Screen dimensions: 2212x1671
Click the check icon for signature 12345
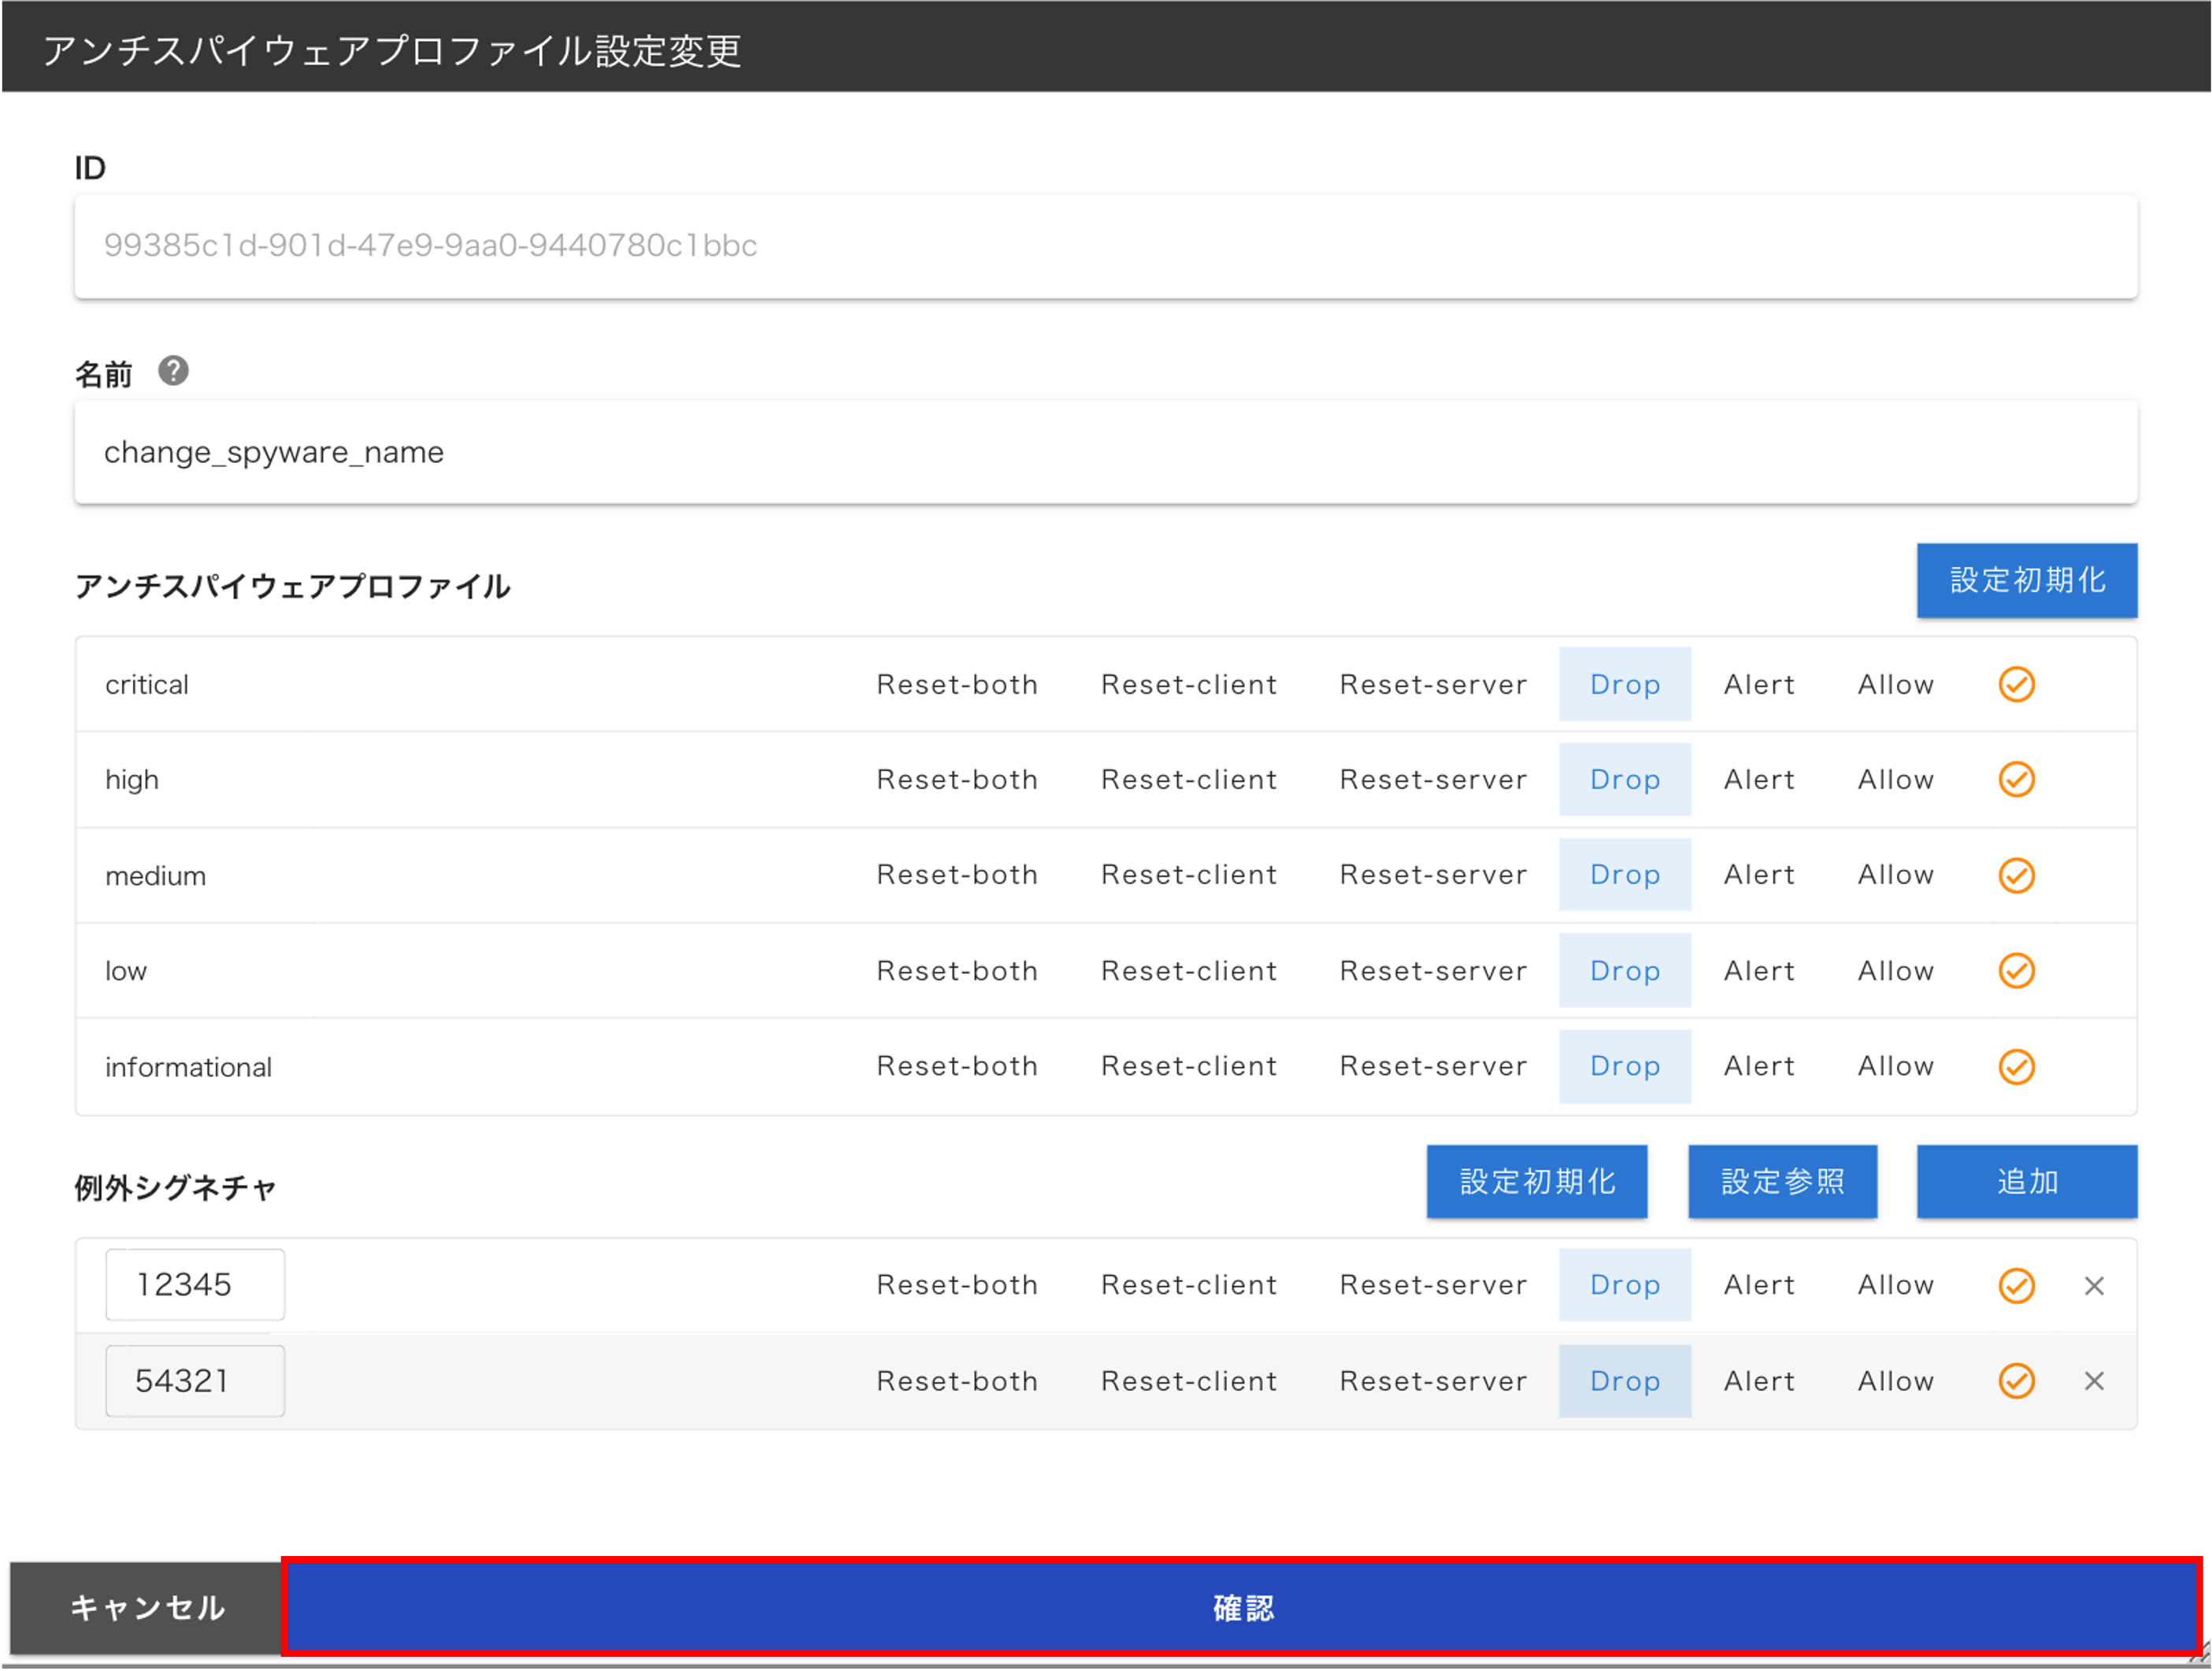tap(2017, 1285)
